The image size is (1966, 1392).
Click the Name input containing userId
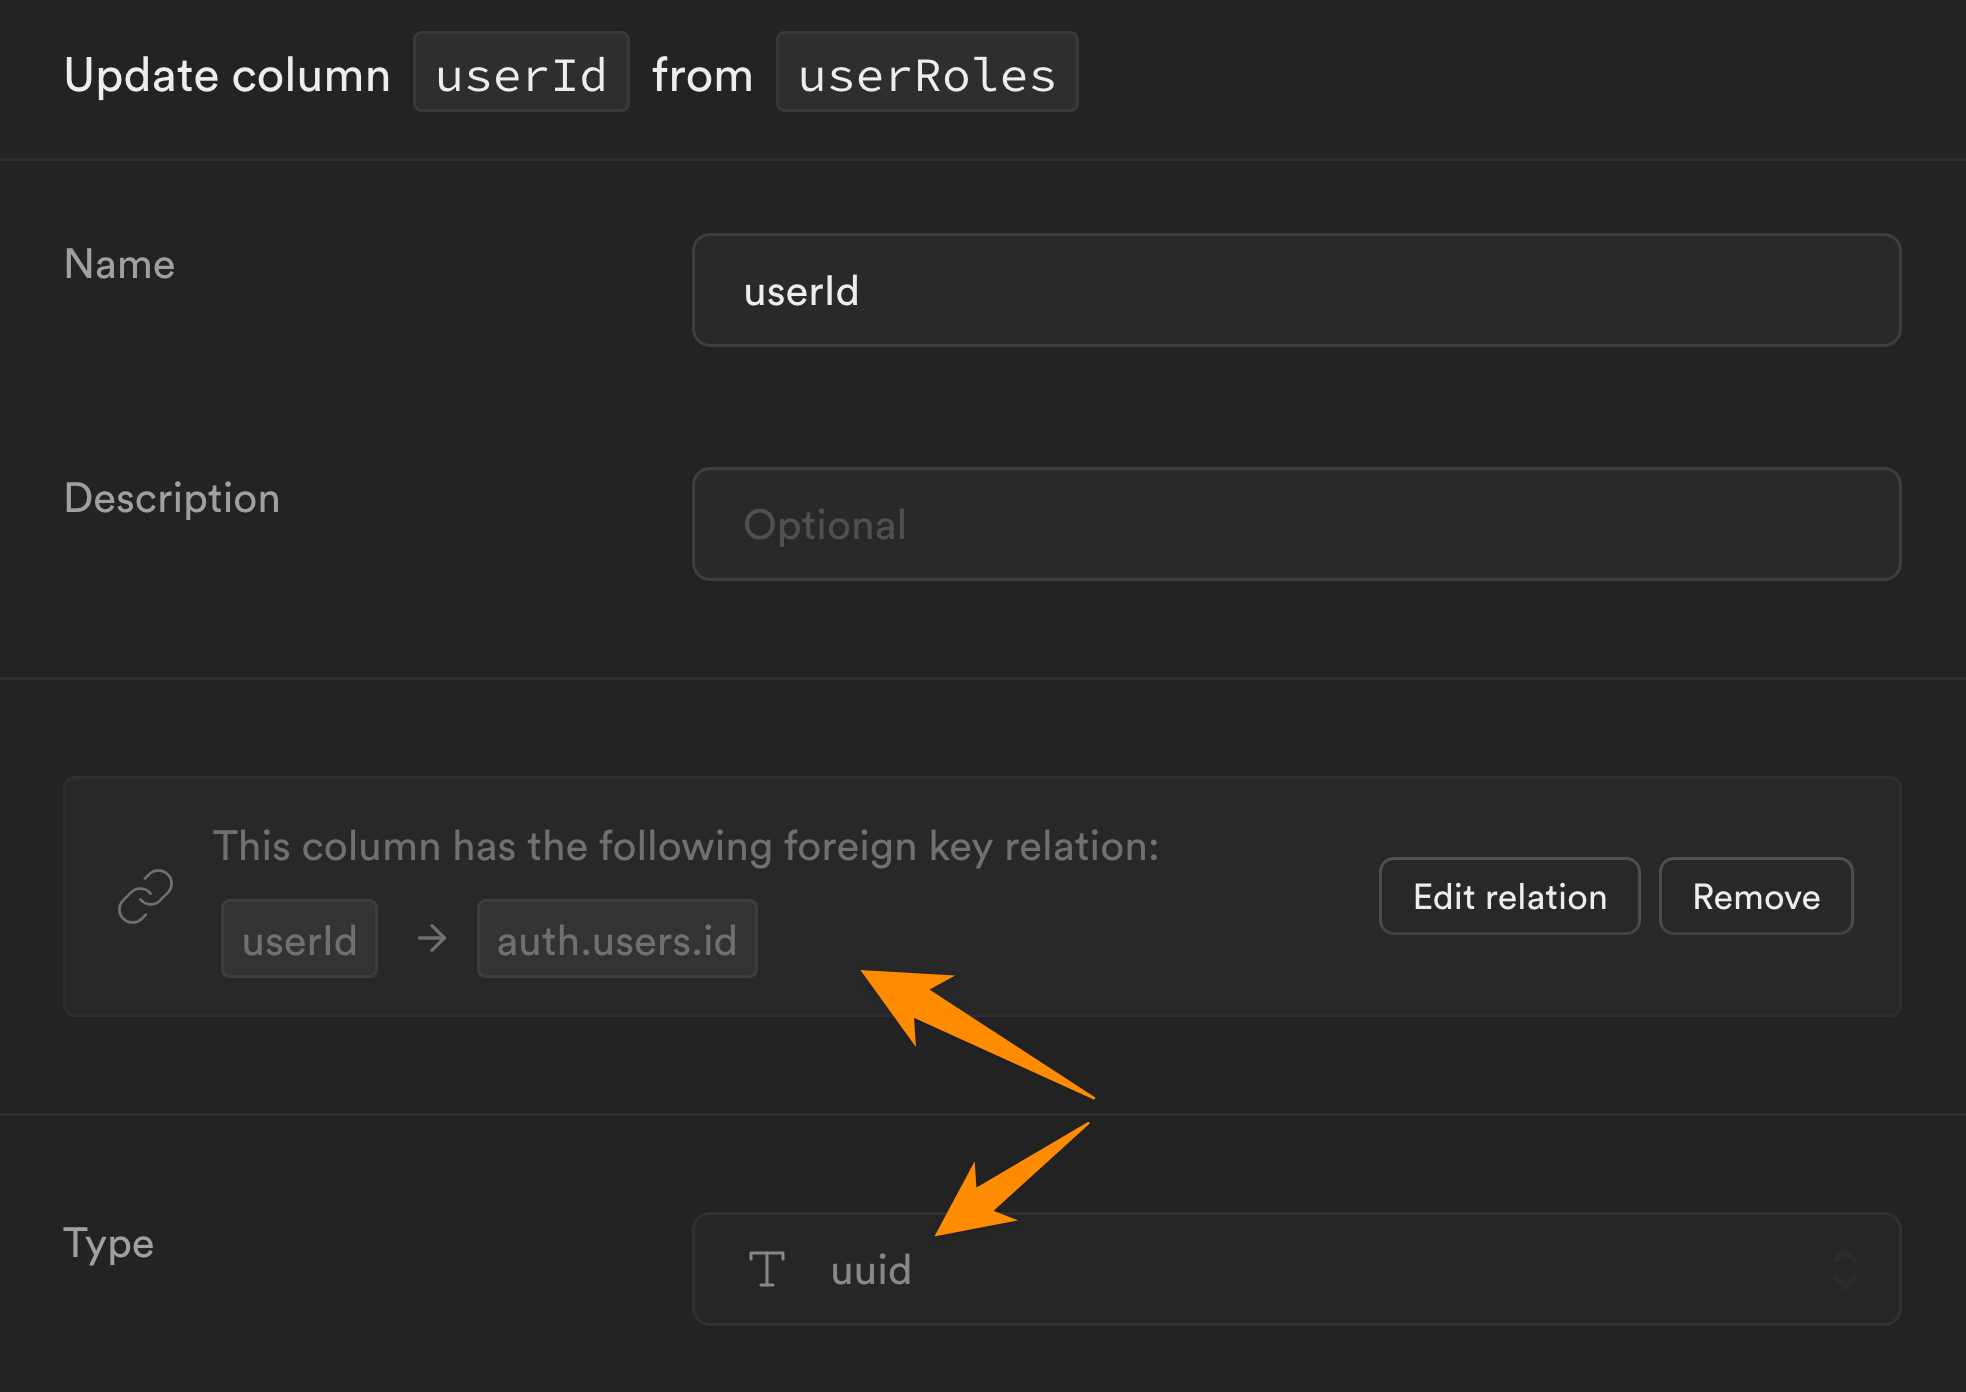[1295, 290]
